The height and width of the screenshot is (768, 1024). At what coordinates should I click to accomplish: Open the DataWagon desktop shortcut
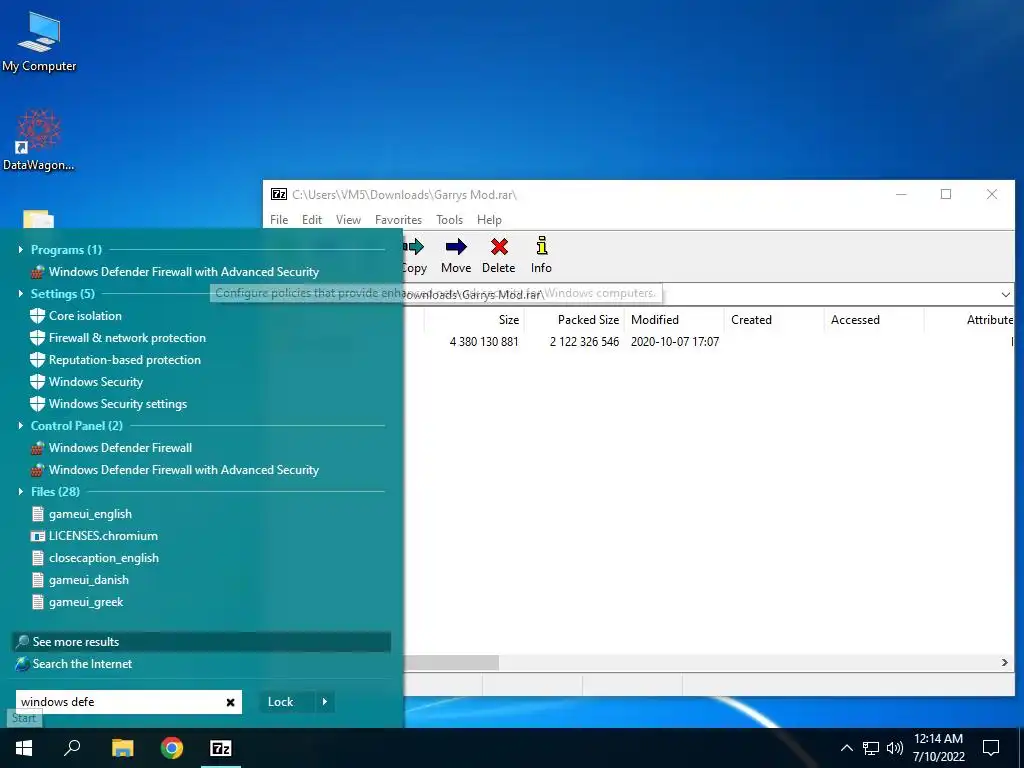coord(39,140)
